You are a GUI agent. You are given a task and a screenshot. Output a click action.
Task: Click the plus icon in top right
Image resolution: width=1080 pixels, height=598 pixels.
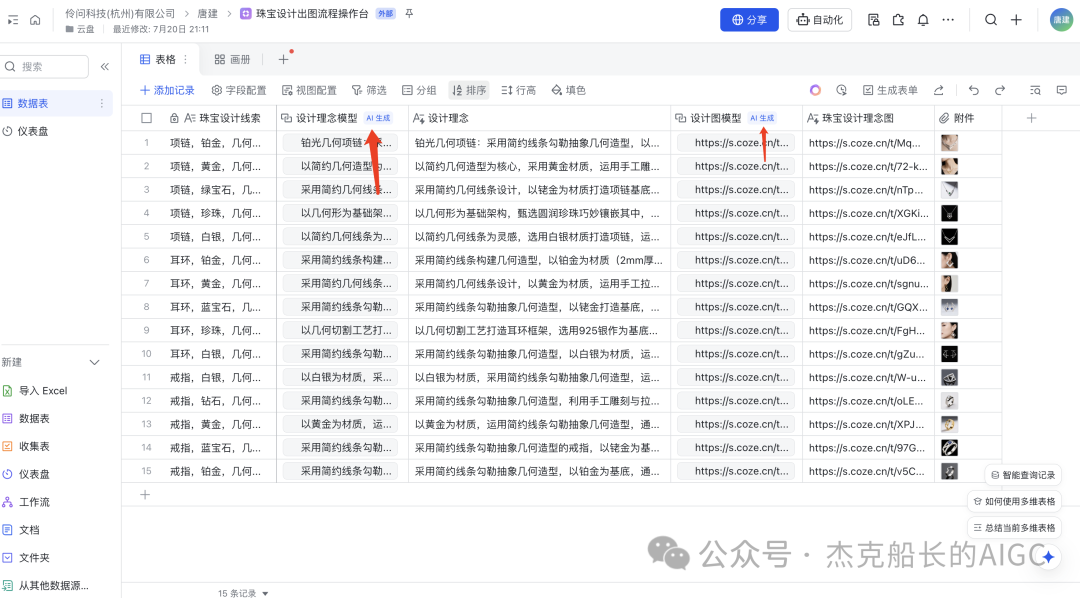point(1016,20)
